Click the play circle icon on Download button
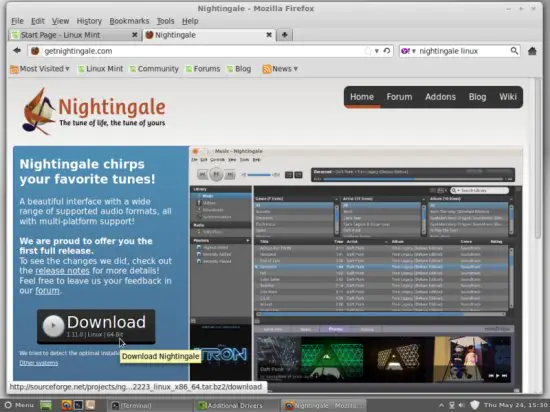 coord(53,325)
